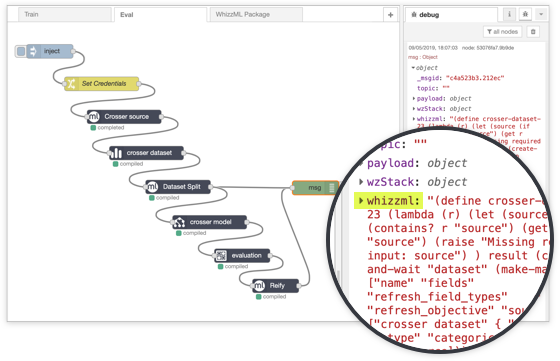
Task: Click the Crosser source ml icon
Action: (x=94, y=117)
